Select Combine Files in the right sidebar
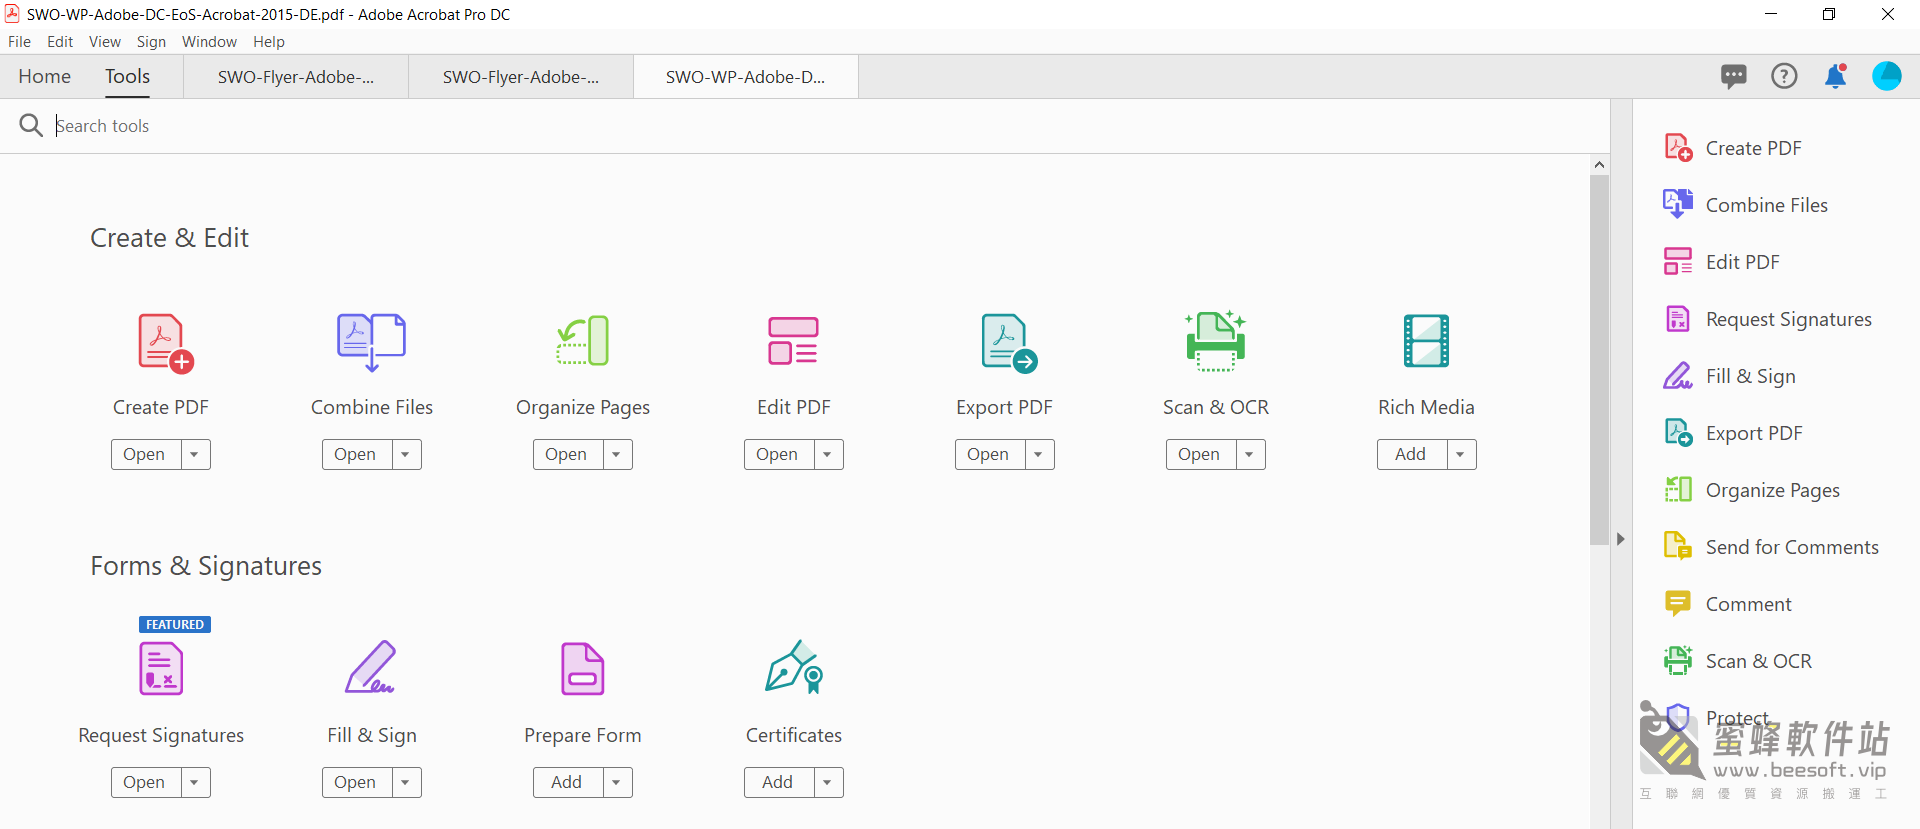The height and width of the screenshot is (829, 1920). click(x=1746, y=205)
